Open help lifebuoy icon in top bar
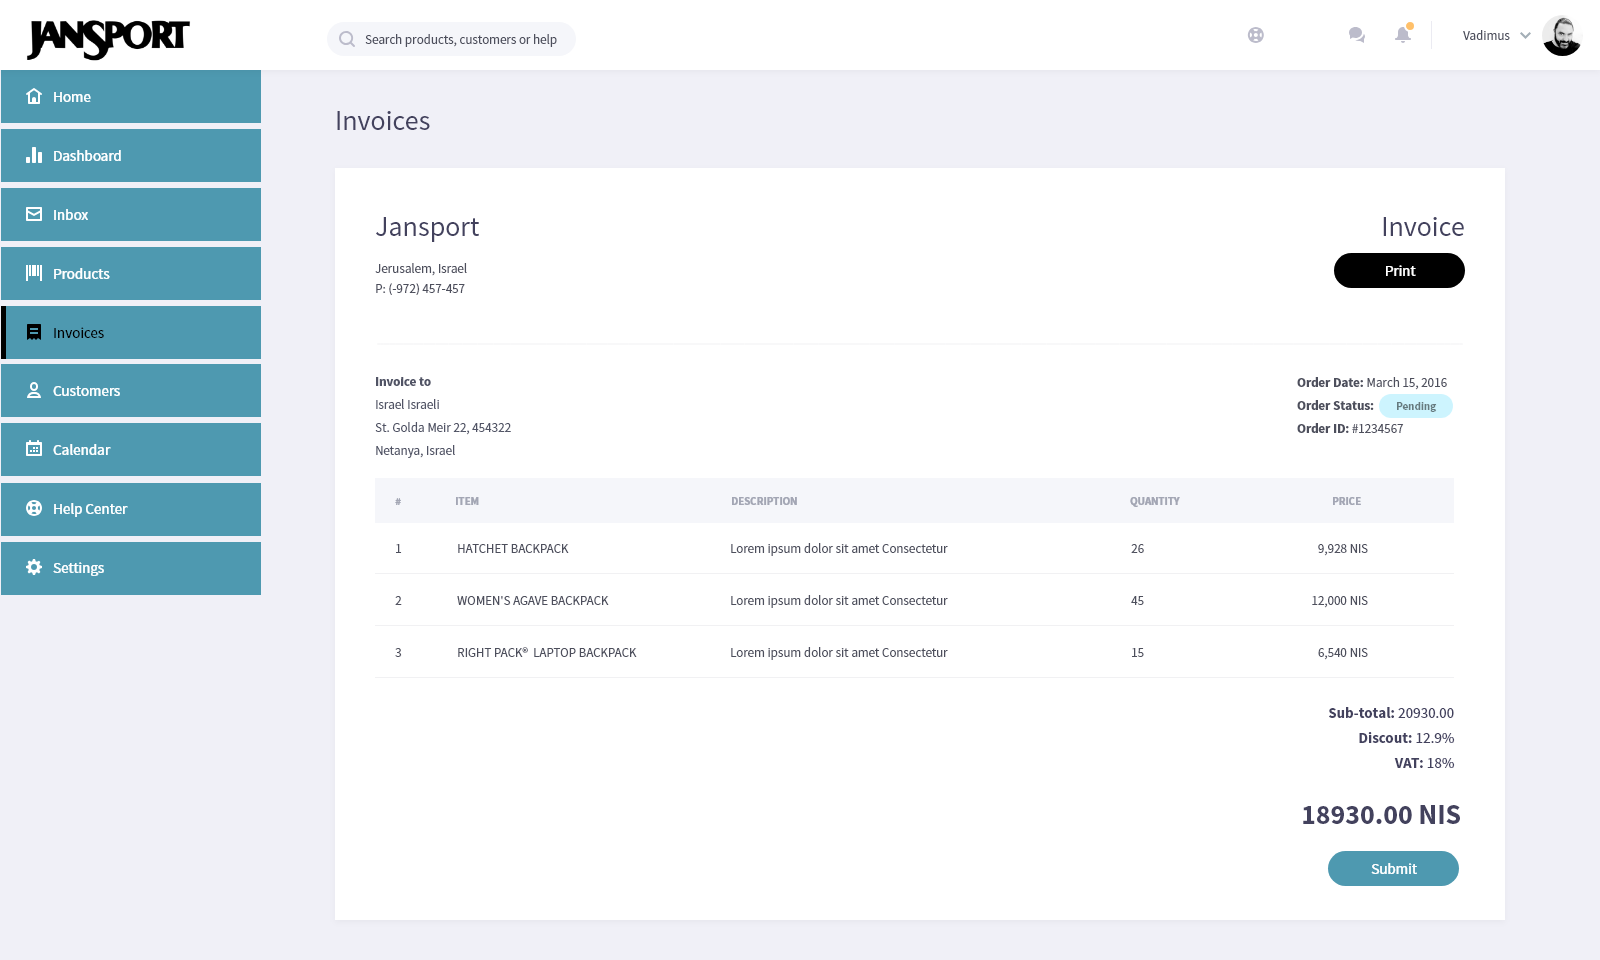1600x960 pixels. point(1256,35)
